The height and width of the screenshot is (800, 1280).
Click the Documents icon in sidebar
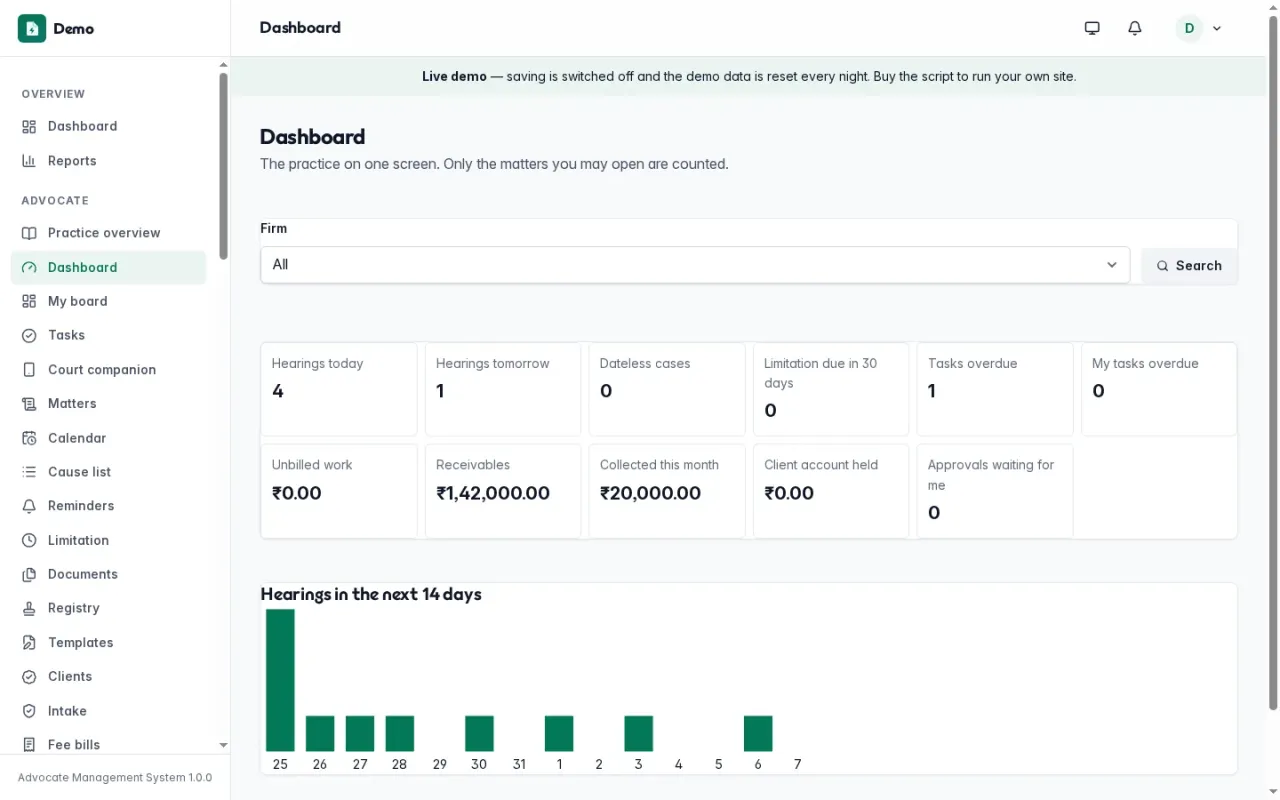coord(29,575)
